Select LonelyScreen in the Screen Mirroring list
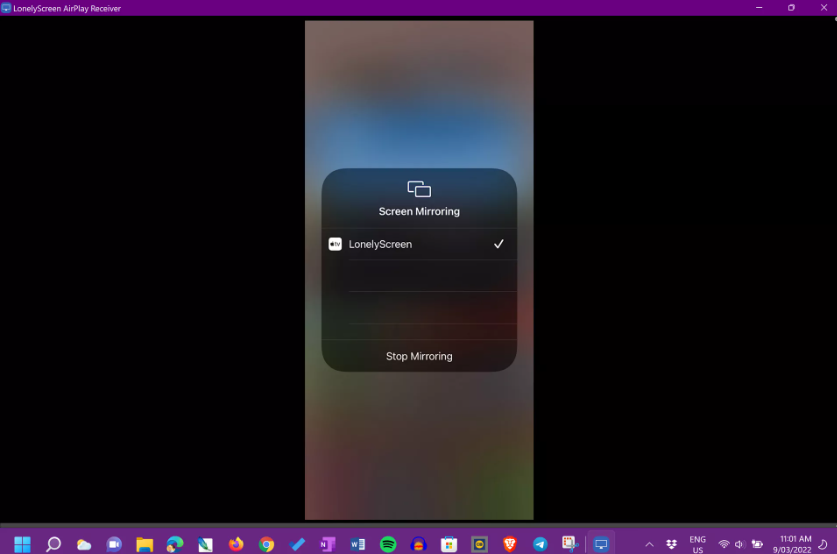The height and width of the screenshot is (554, 837). pyautogui.click(x=419, y=244)
